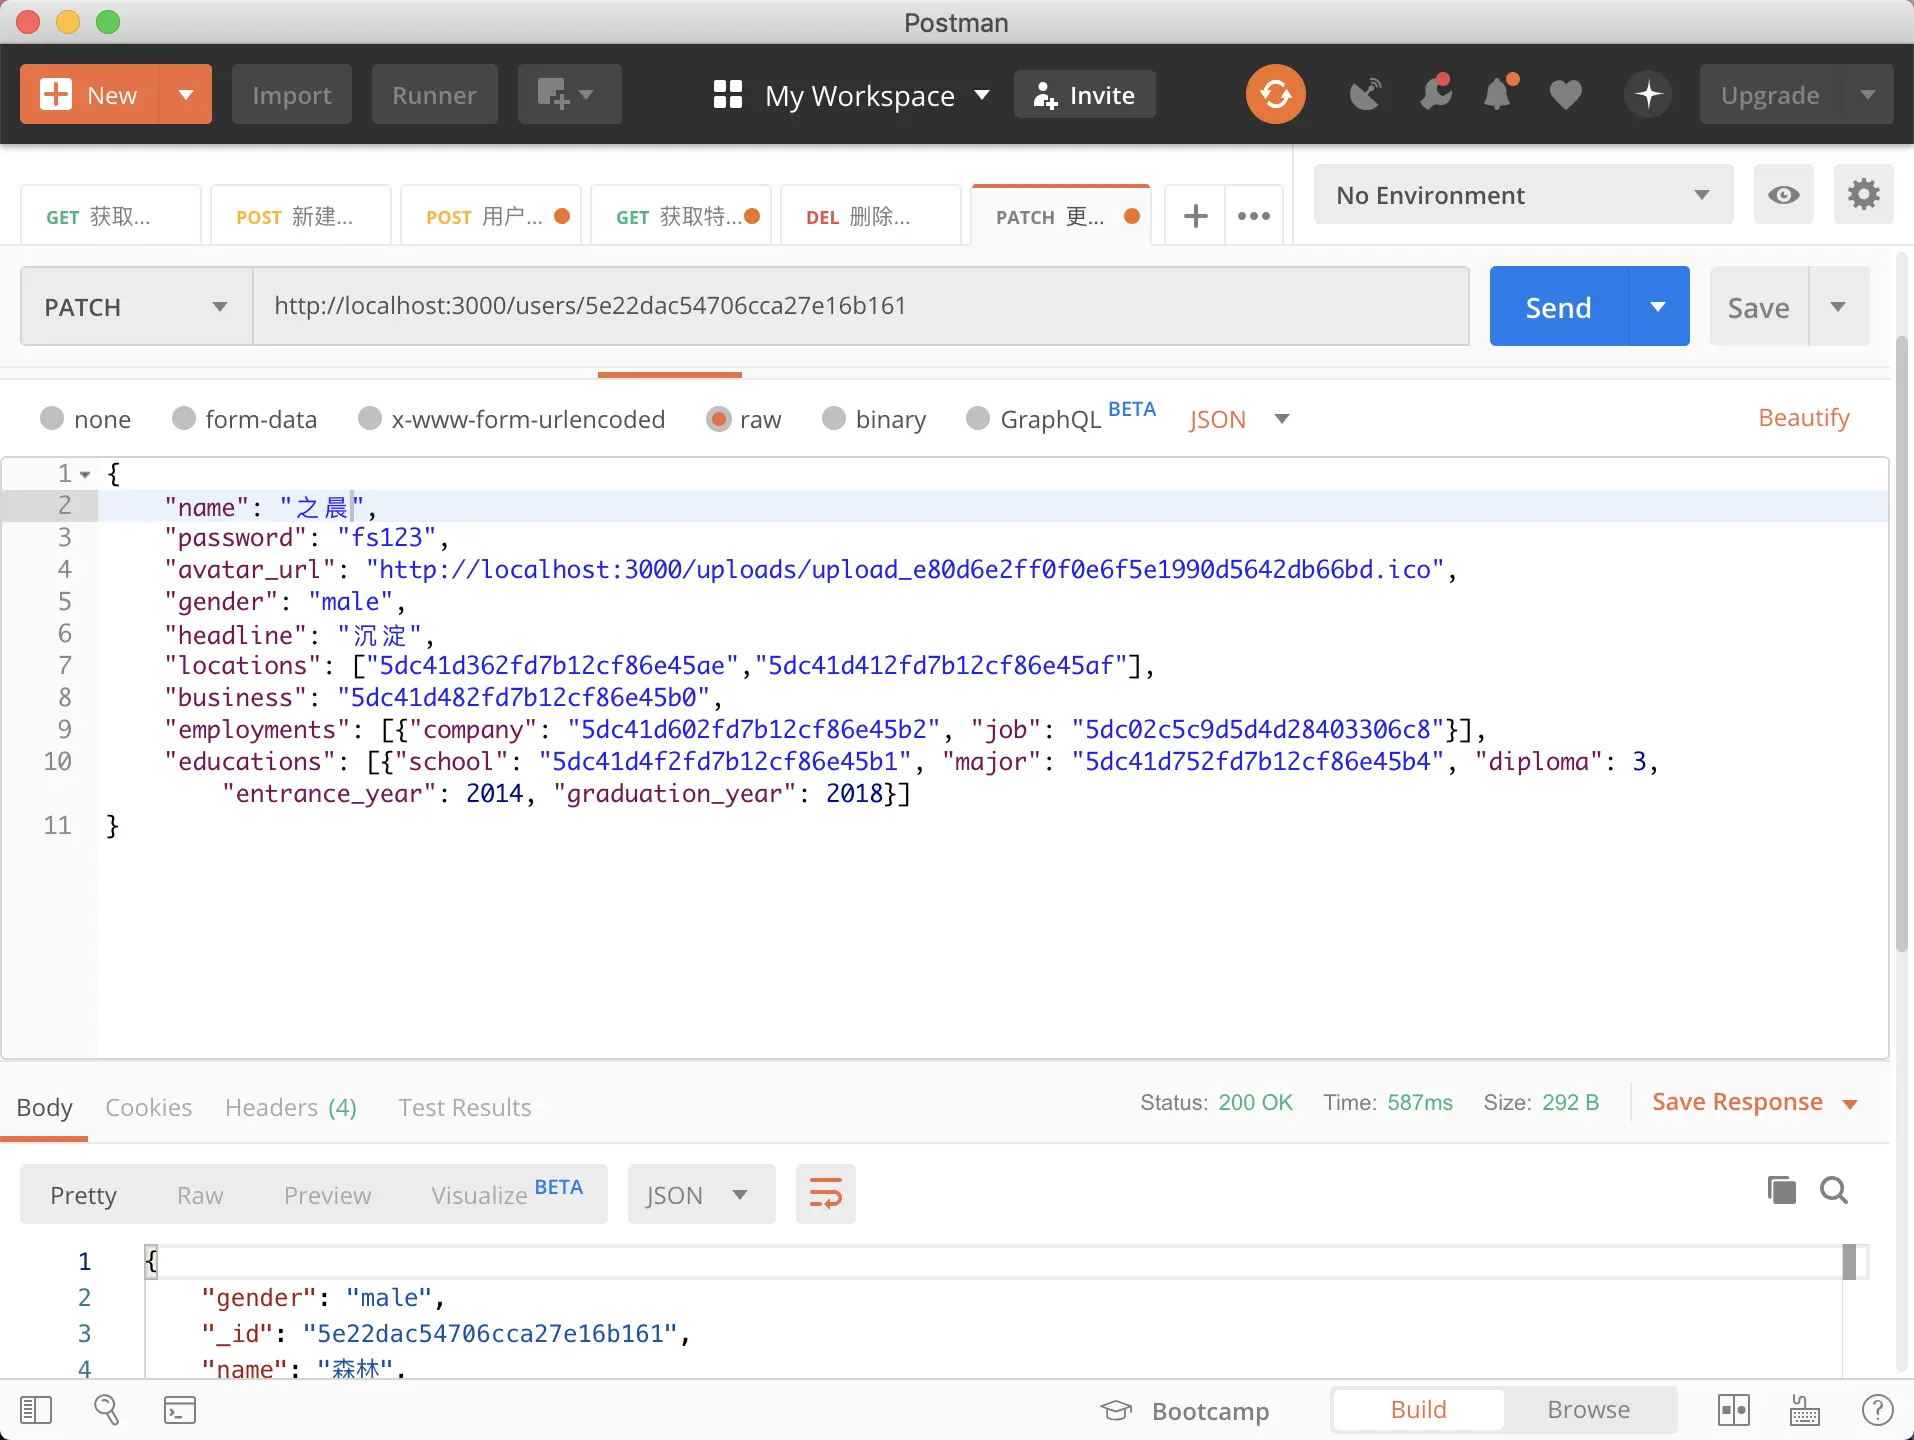
Task: Switch response view to Raw
Action: coord(200,1195)
